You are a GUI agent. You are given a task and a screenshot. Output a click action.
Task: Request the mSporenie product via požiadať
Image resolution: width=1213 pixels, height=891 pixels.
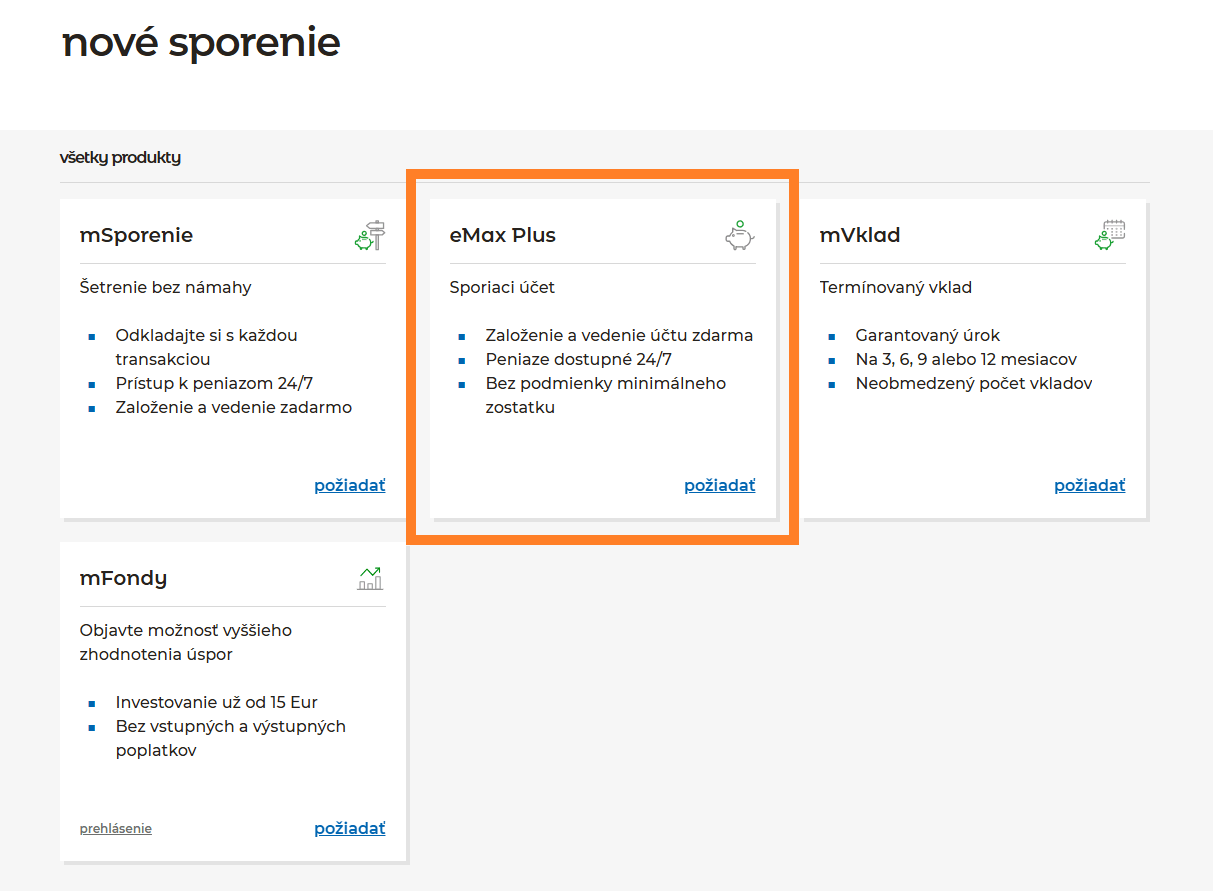tap(349, 486)
